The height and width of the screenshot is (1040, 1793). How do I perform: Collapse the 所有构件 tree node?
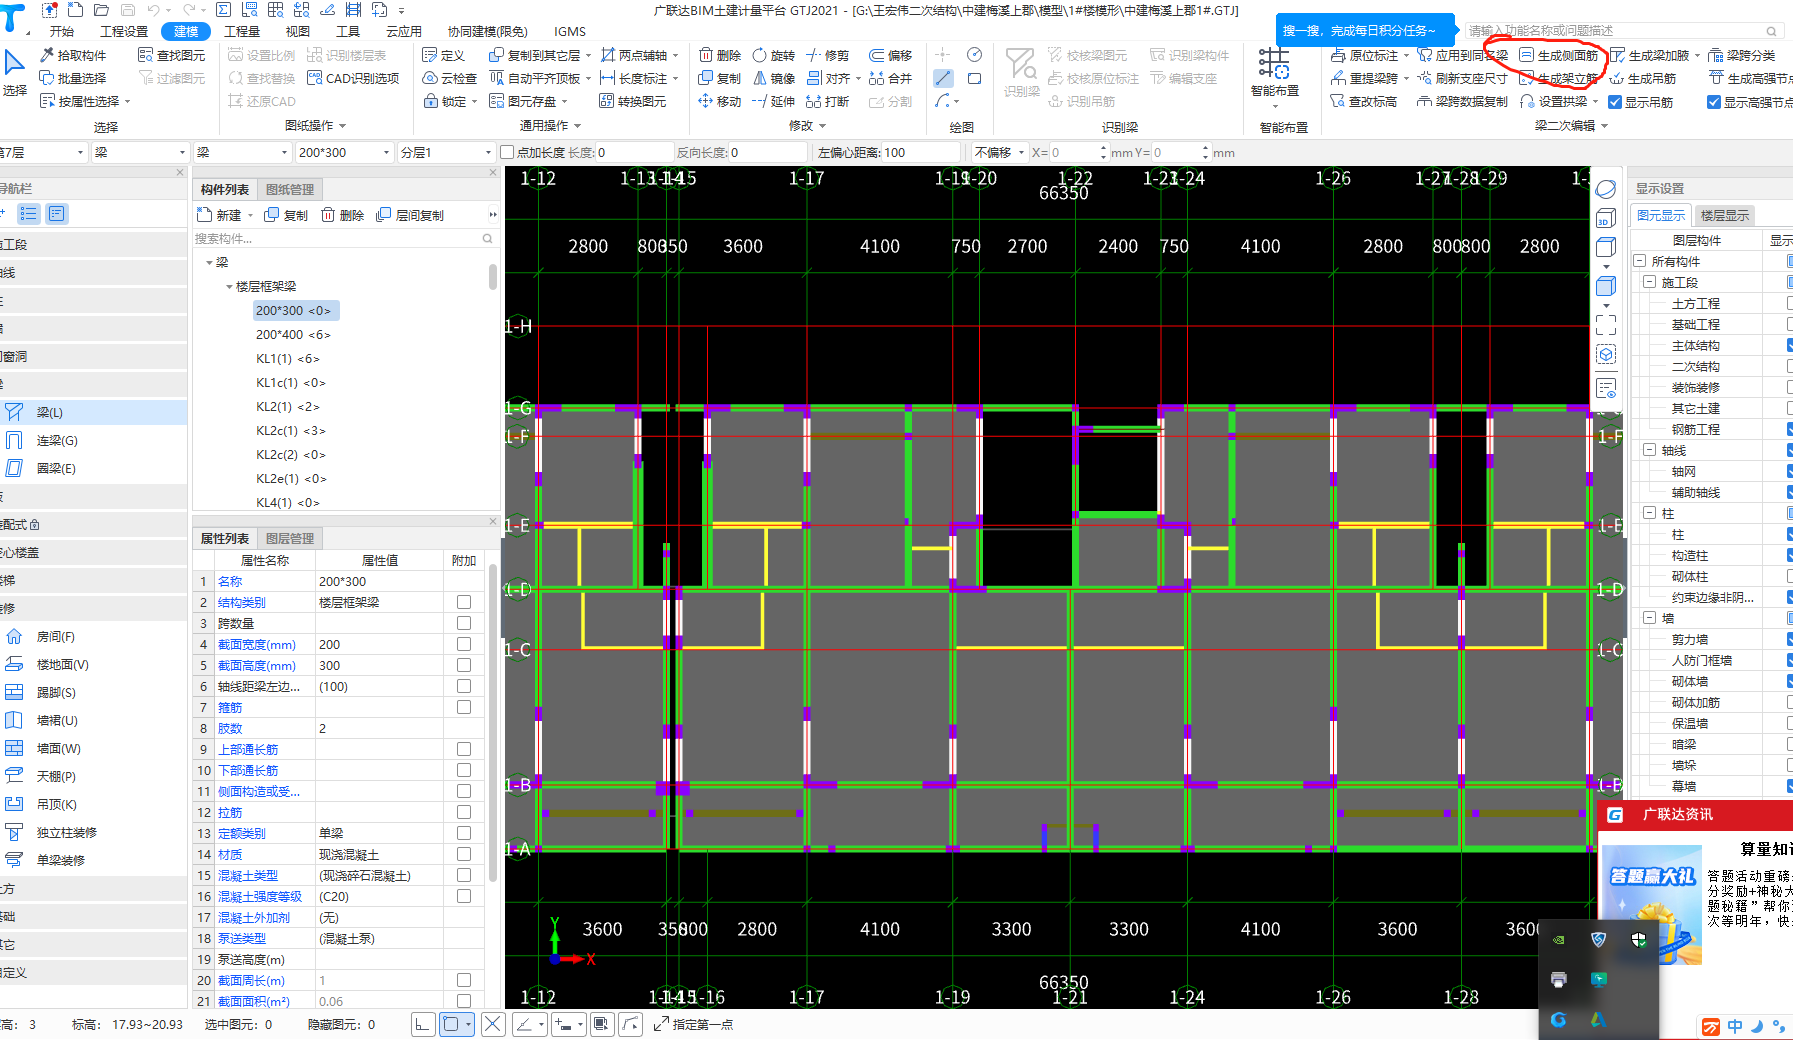1640,261
